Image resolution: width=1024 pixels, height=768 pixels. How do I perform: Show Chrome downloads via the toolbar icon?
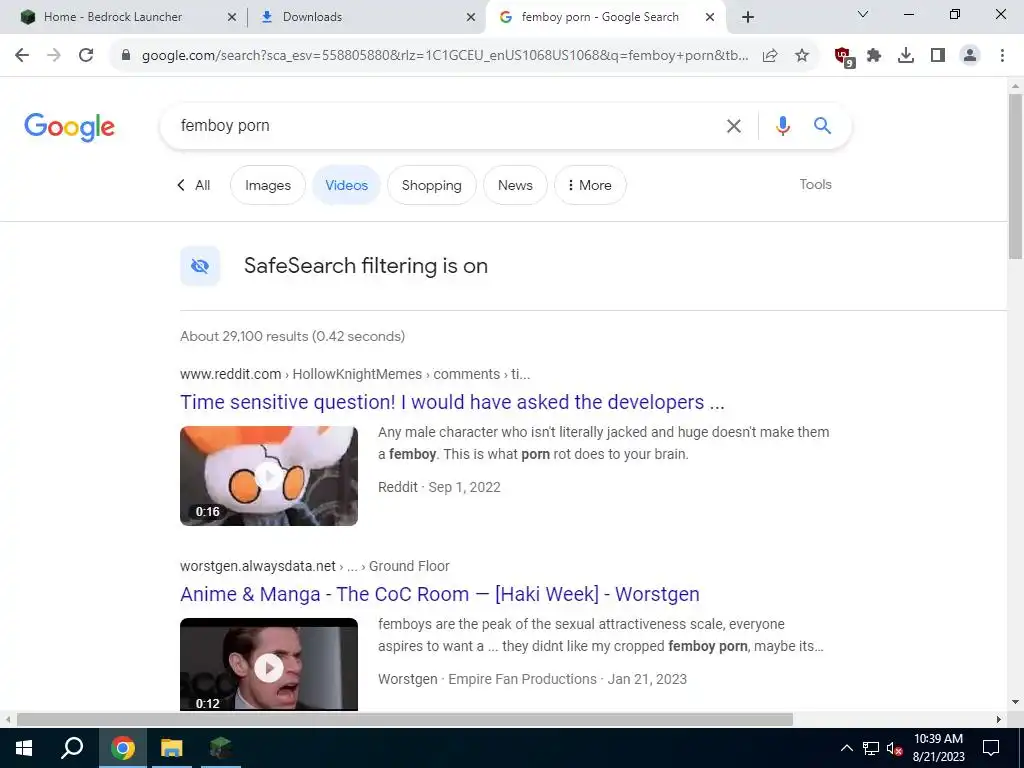(906, 56)
